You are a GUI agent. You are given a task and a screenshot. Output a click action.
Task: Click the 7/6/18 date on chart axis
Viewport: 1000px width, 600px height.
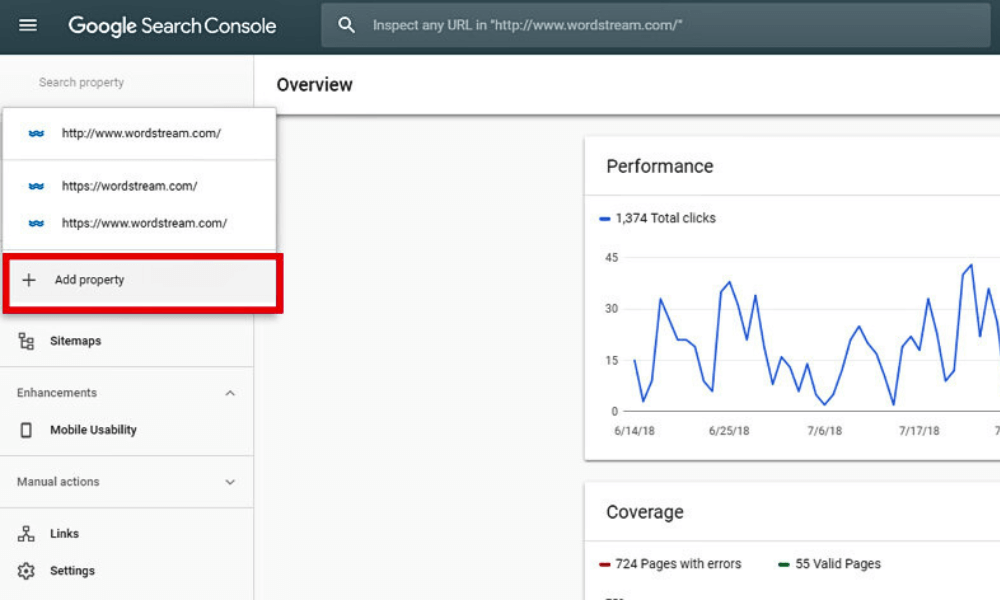click(825, 431)
